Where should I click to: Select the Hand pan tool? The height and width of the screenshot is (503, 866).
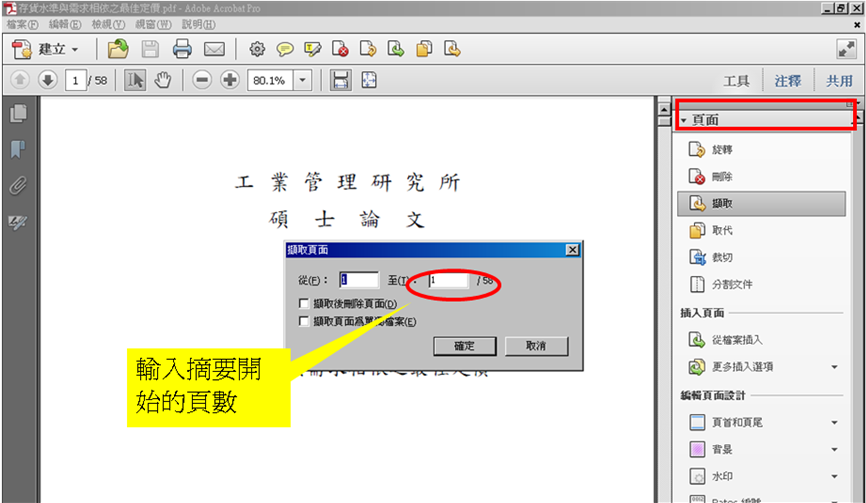point(163,80)
